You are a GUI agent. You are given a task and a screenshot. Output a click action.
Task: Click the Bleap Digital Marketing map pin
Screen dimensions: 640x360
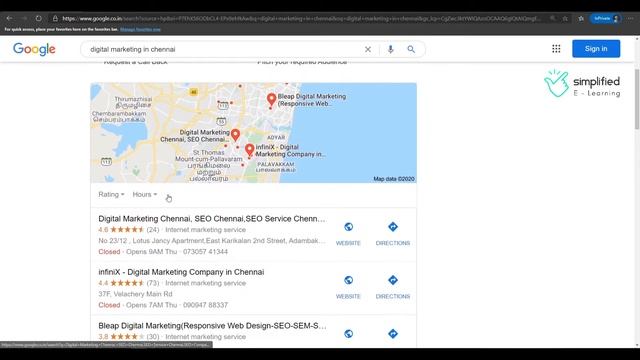pyautogui.click(x=271, y=100)
